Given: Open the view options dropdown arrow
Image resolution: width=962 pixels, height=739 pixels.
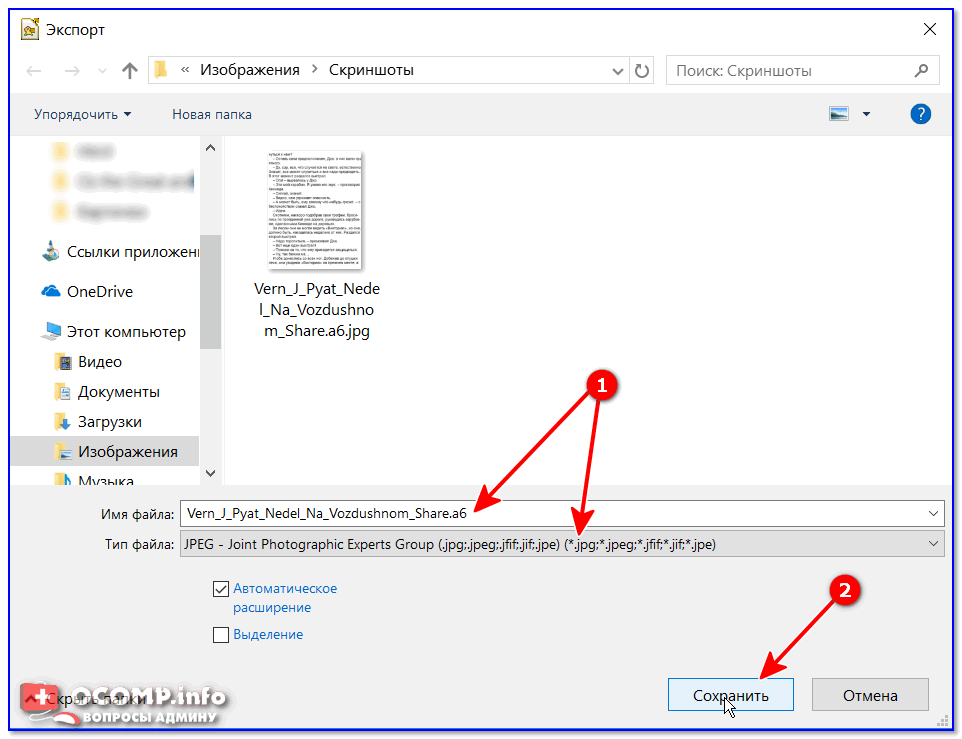Looking at the screenshot, I should point(866,114).
